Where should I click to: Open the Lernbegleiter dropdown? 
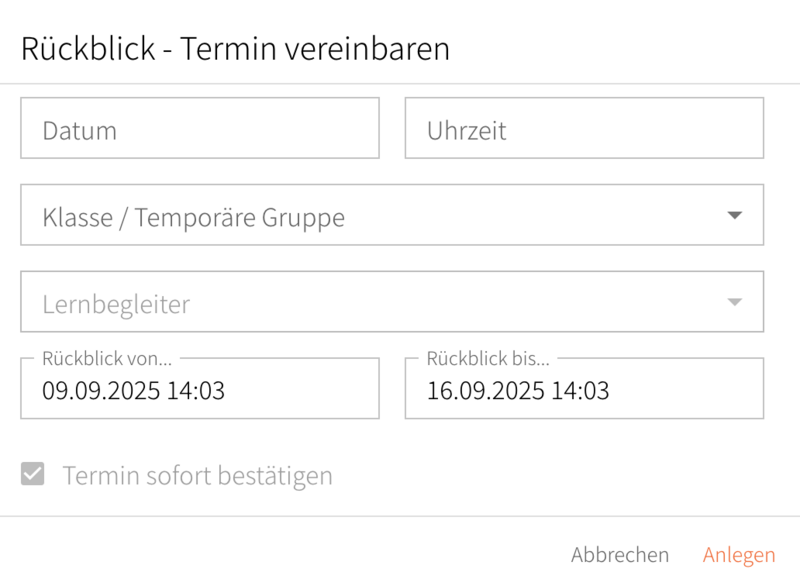pyautogui.click(x=392, y=302)
